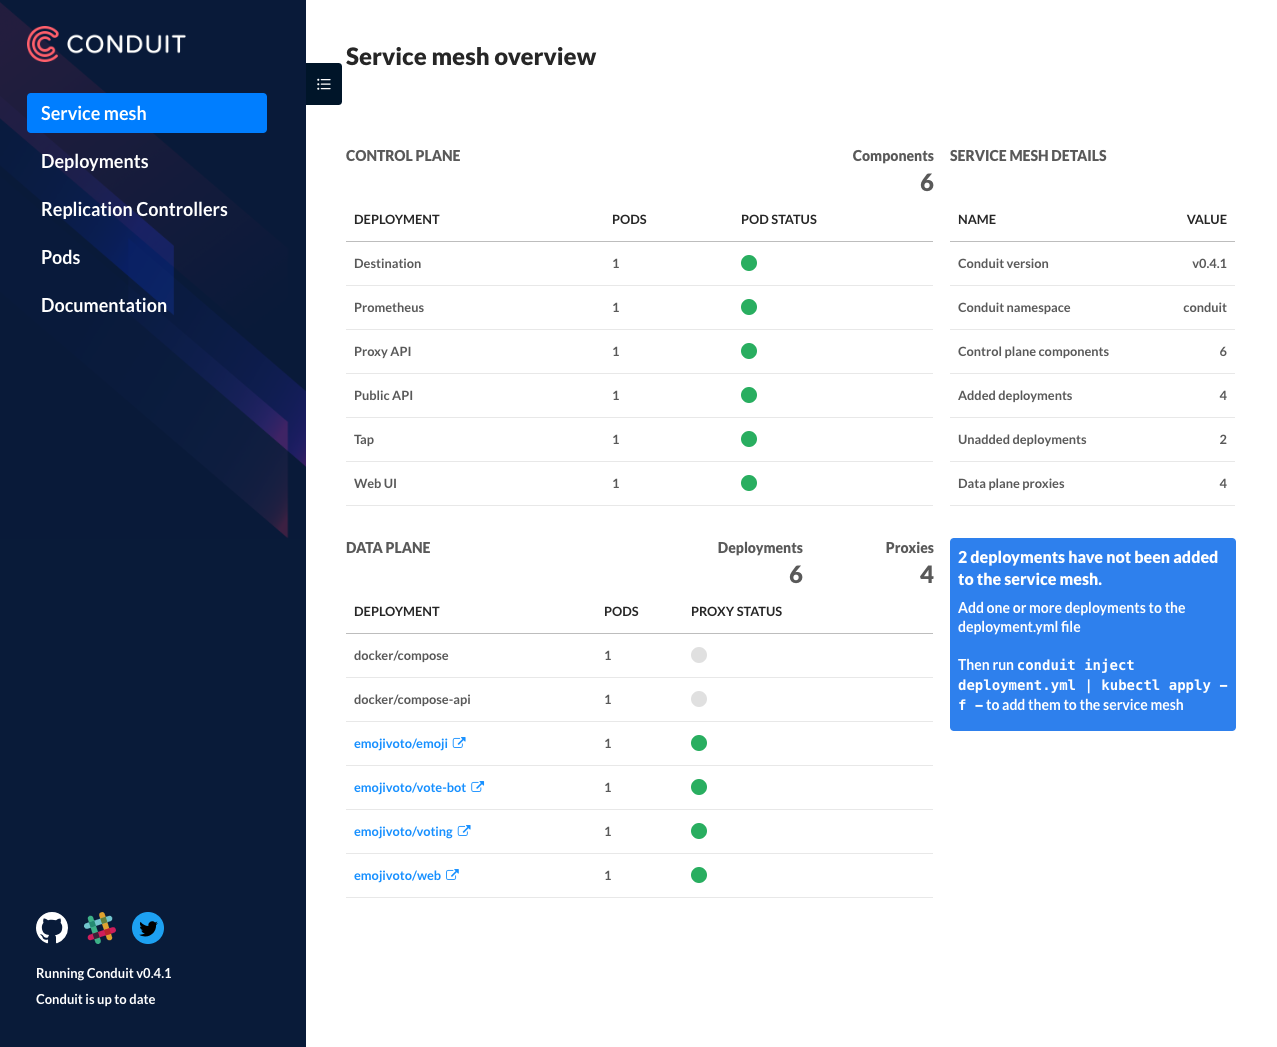This screenshot has height=1047, width=1277.
Task: Click 'Prometheus' in the control plane table
Action: pyautogui.click(x=389, y=307)
